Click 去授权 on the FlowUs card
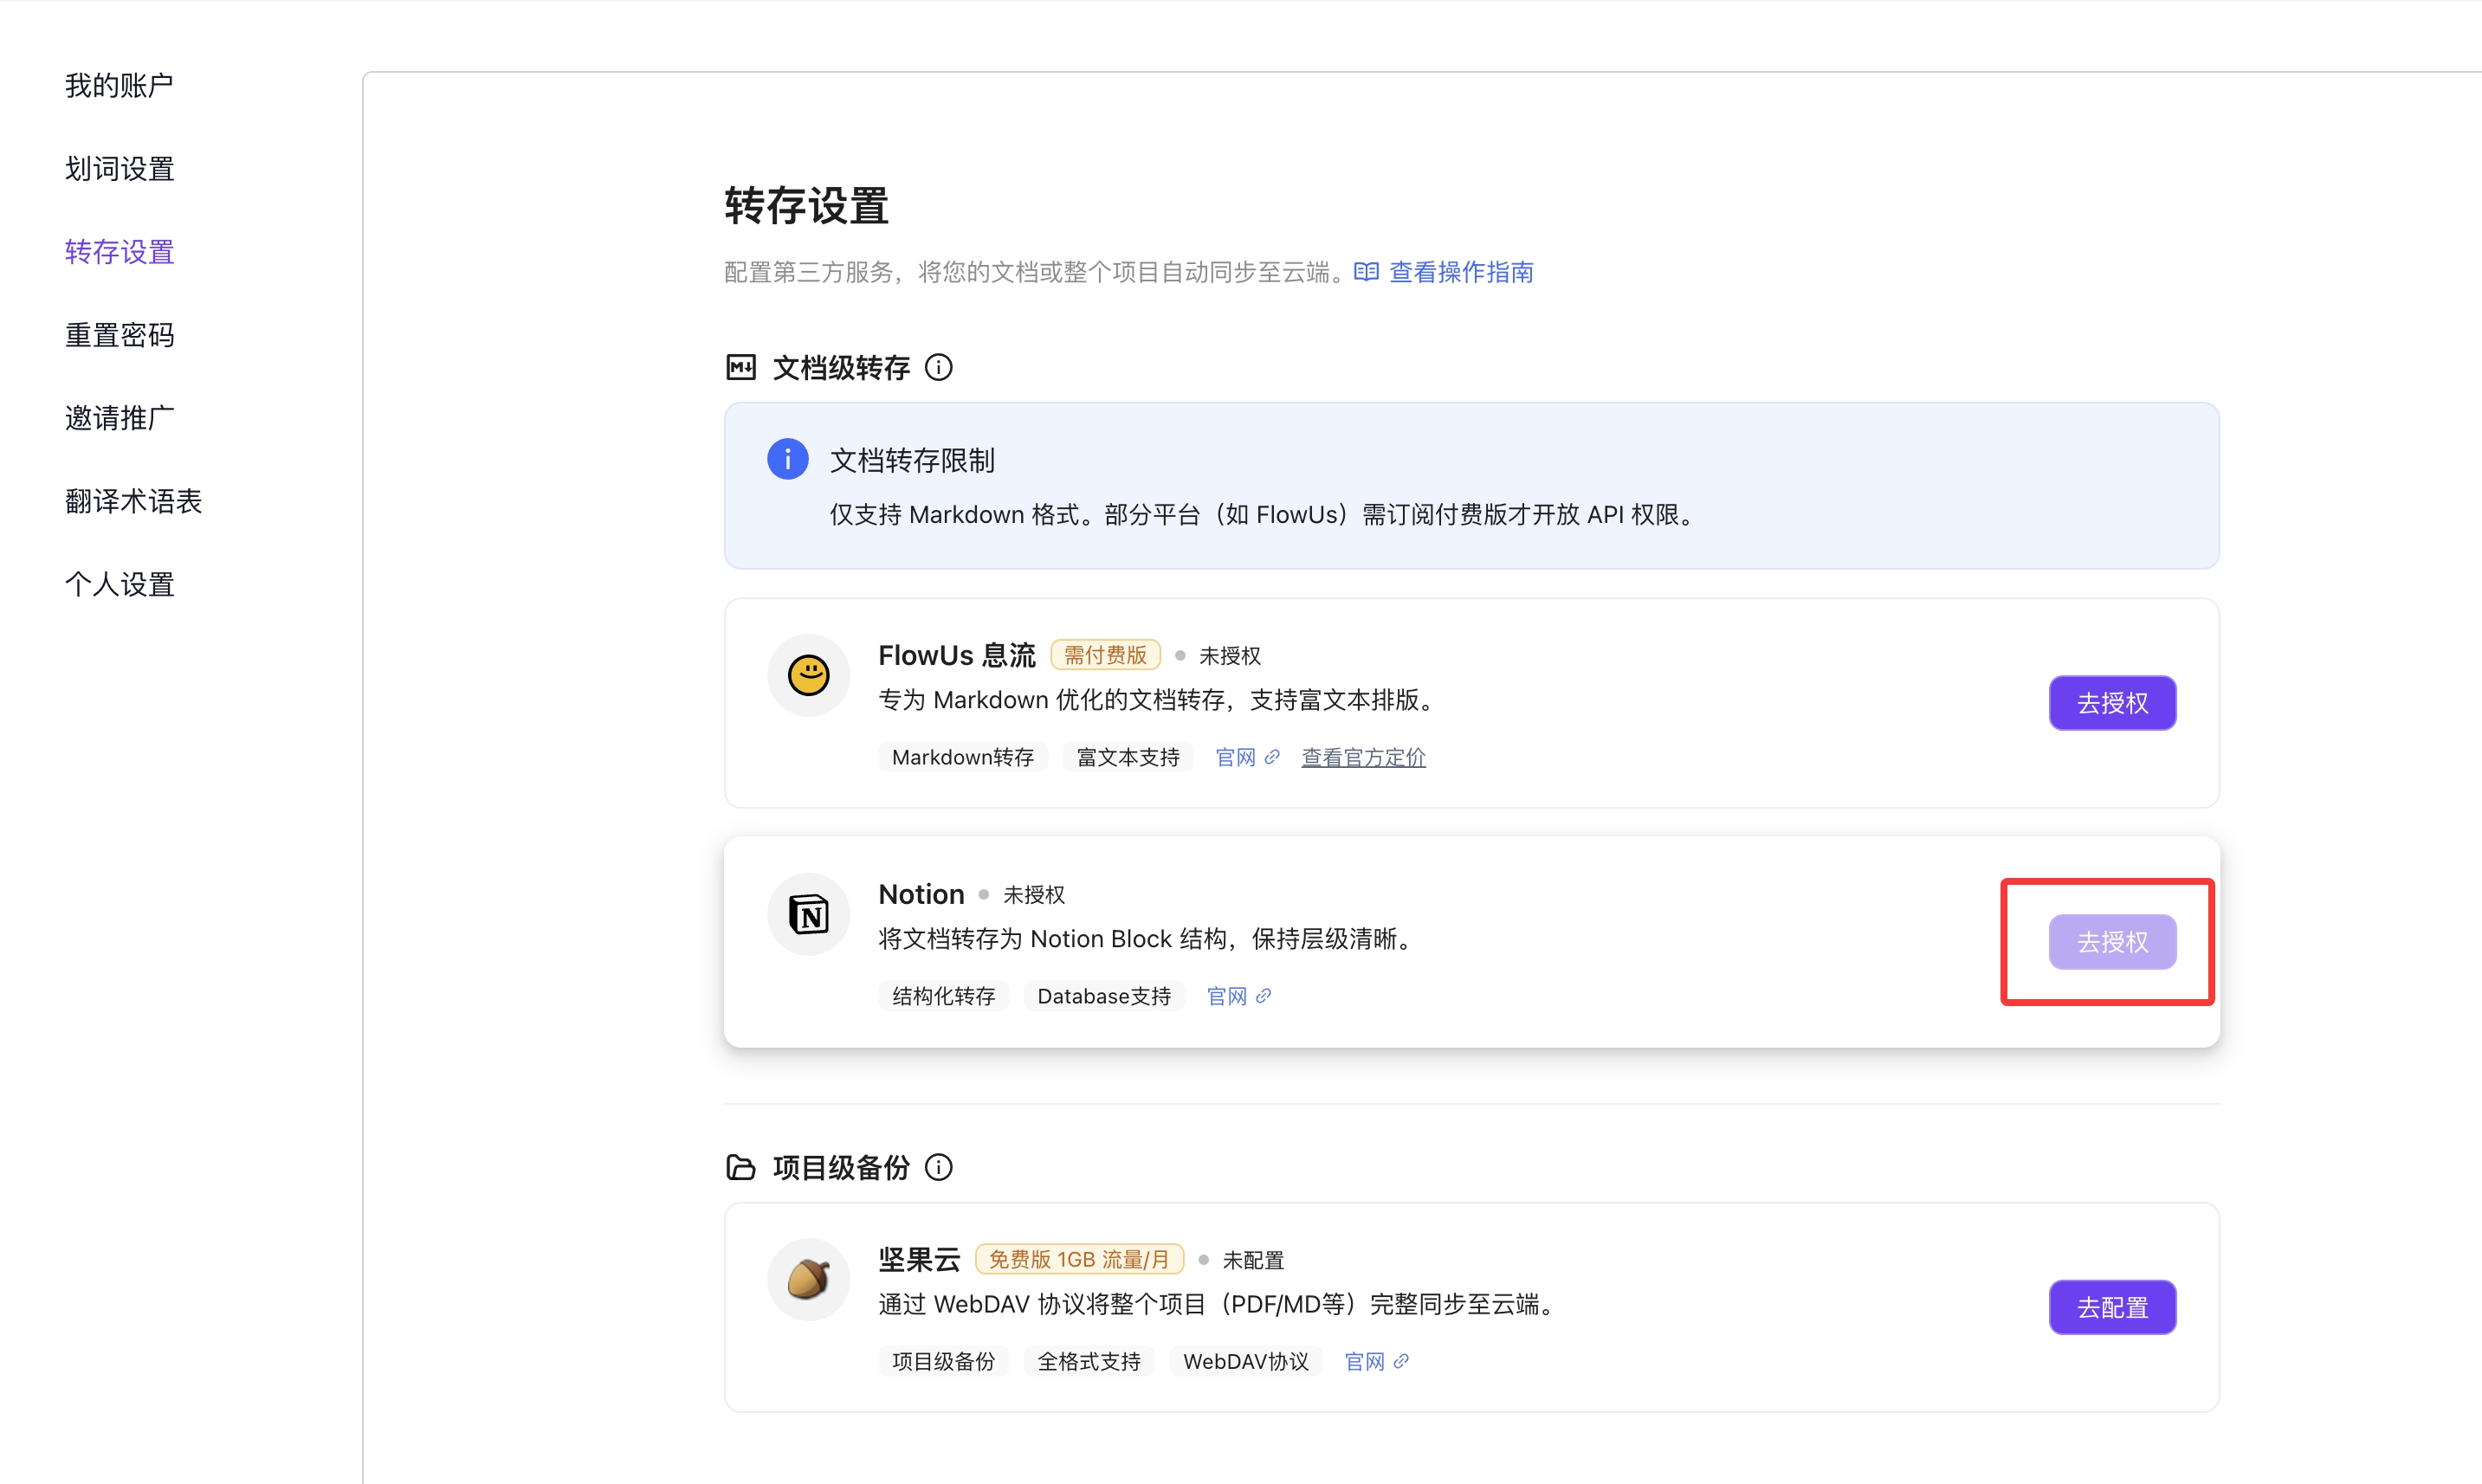Viewport: 2482px width, 1484px height. [2112, 702]
